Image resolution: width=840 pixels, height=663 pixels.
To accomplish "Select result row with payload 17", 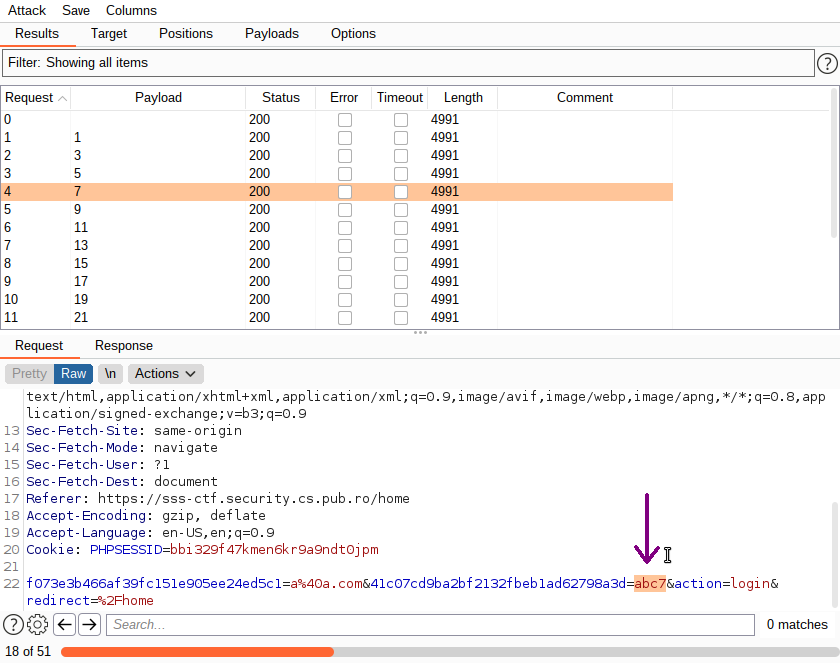I will [x=336, y=282].
